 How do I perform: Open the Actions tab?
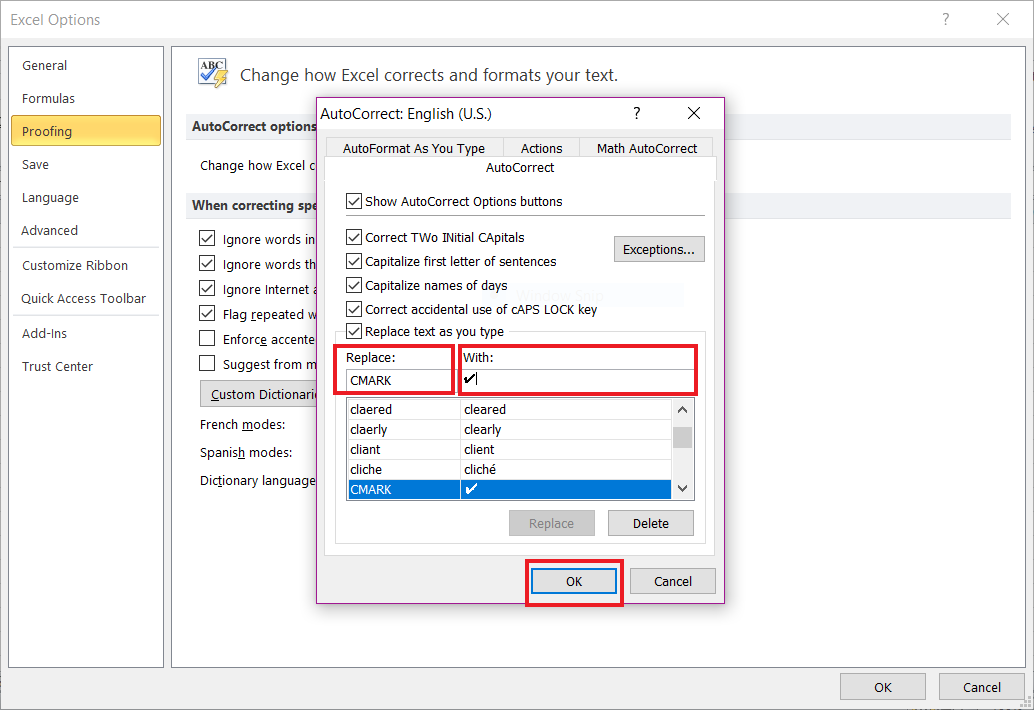tap(541, 148)
